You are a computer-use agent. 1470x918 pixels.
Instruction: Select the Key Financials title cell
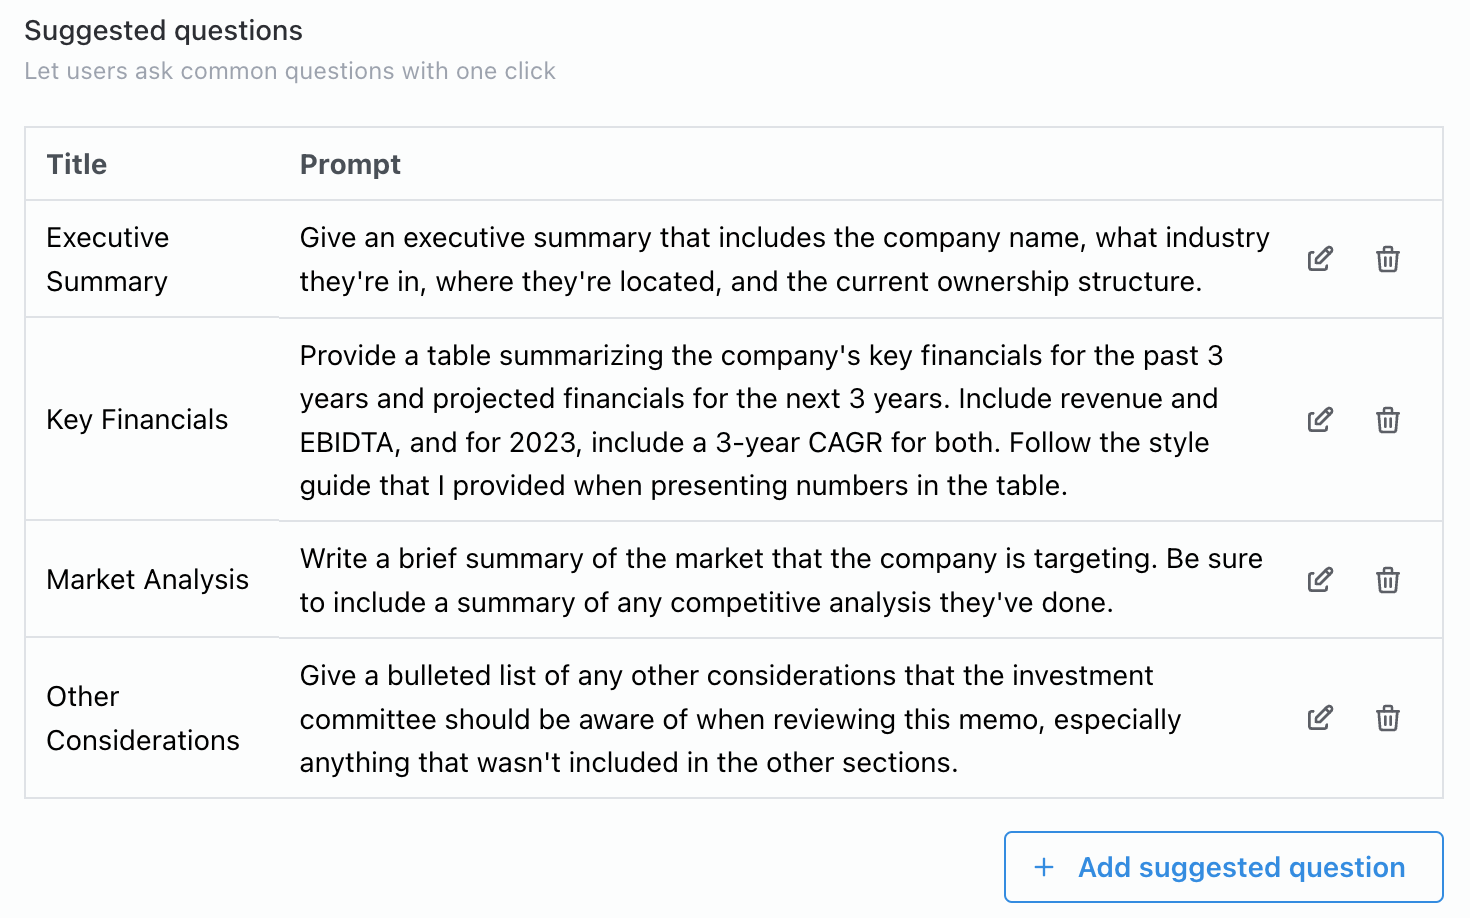137,420
